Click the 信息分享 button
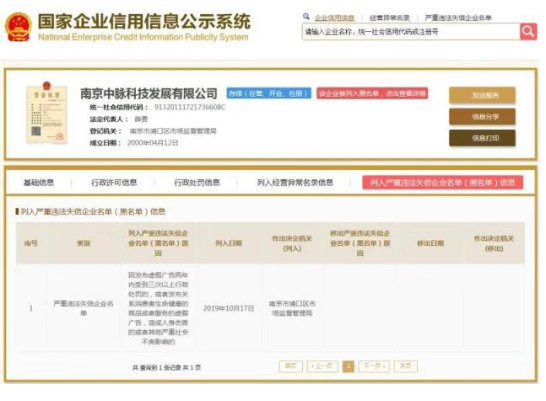 [482, 117]
